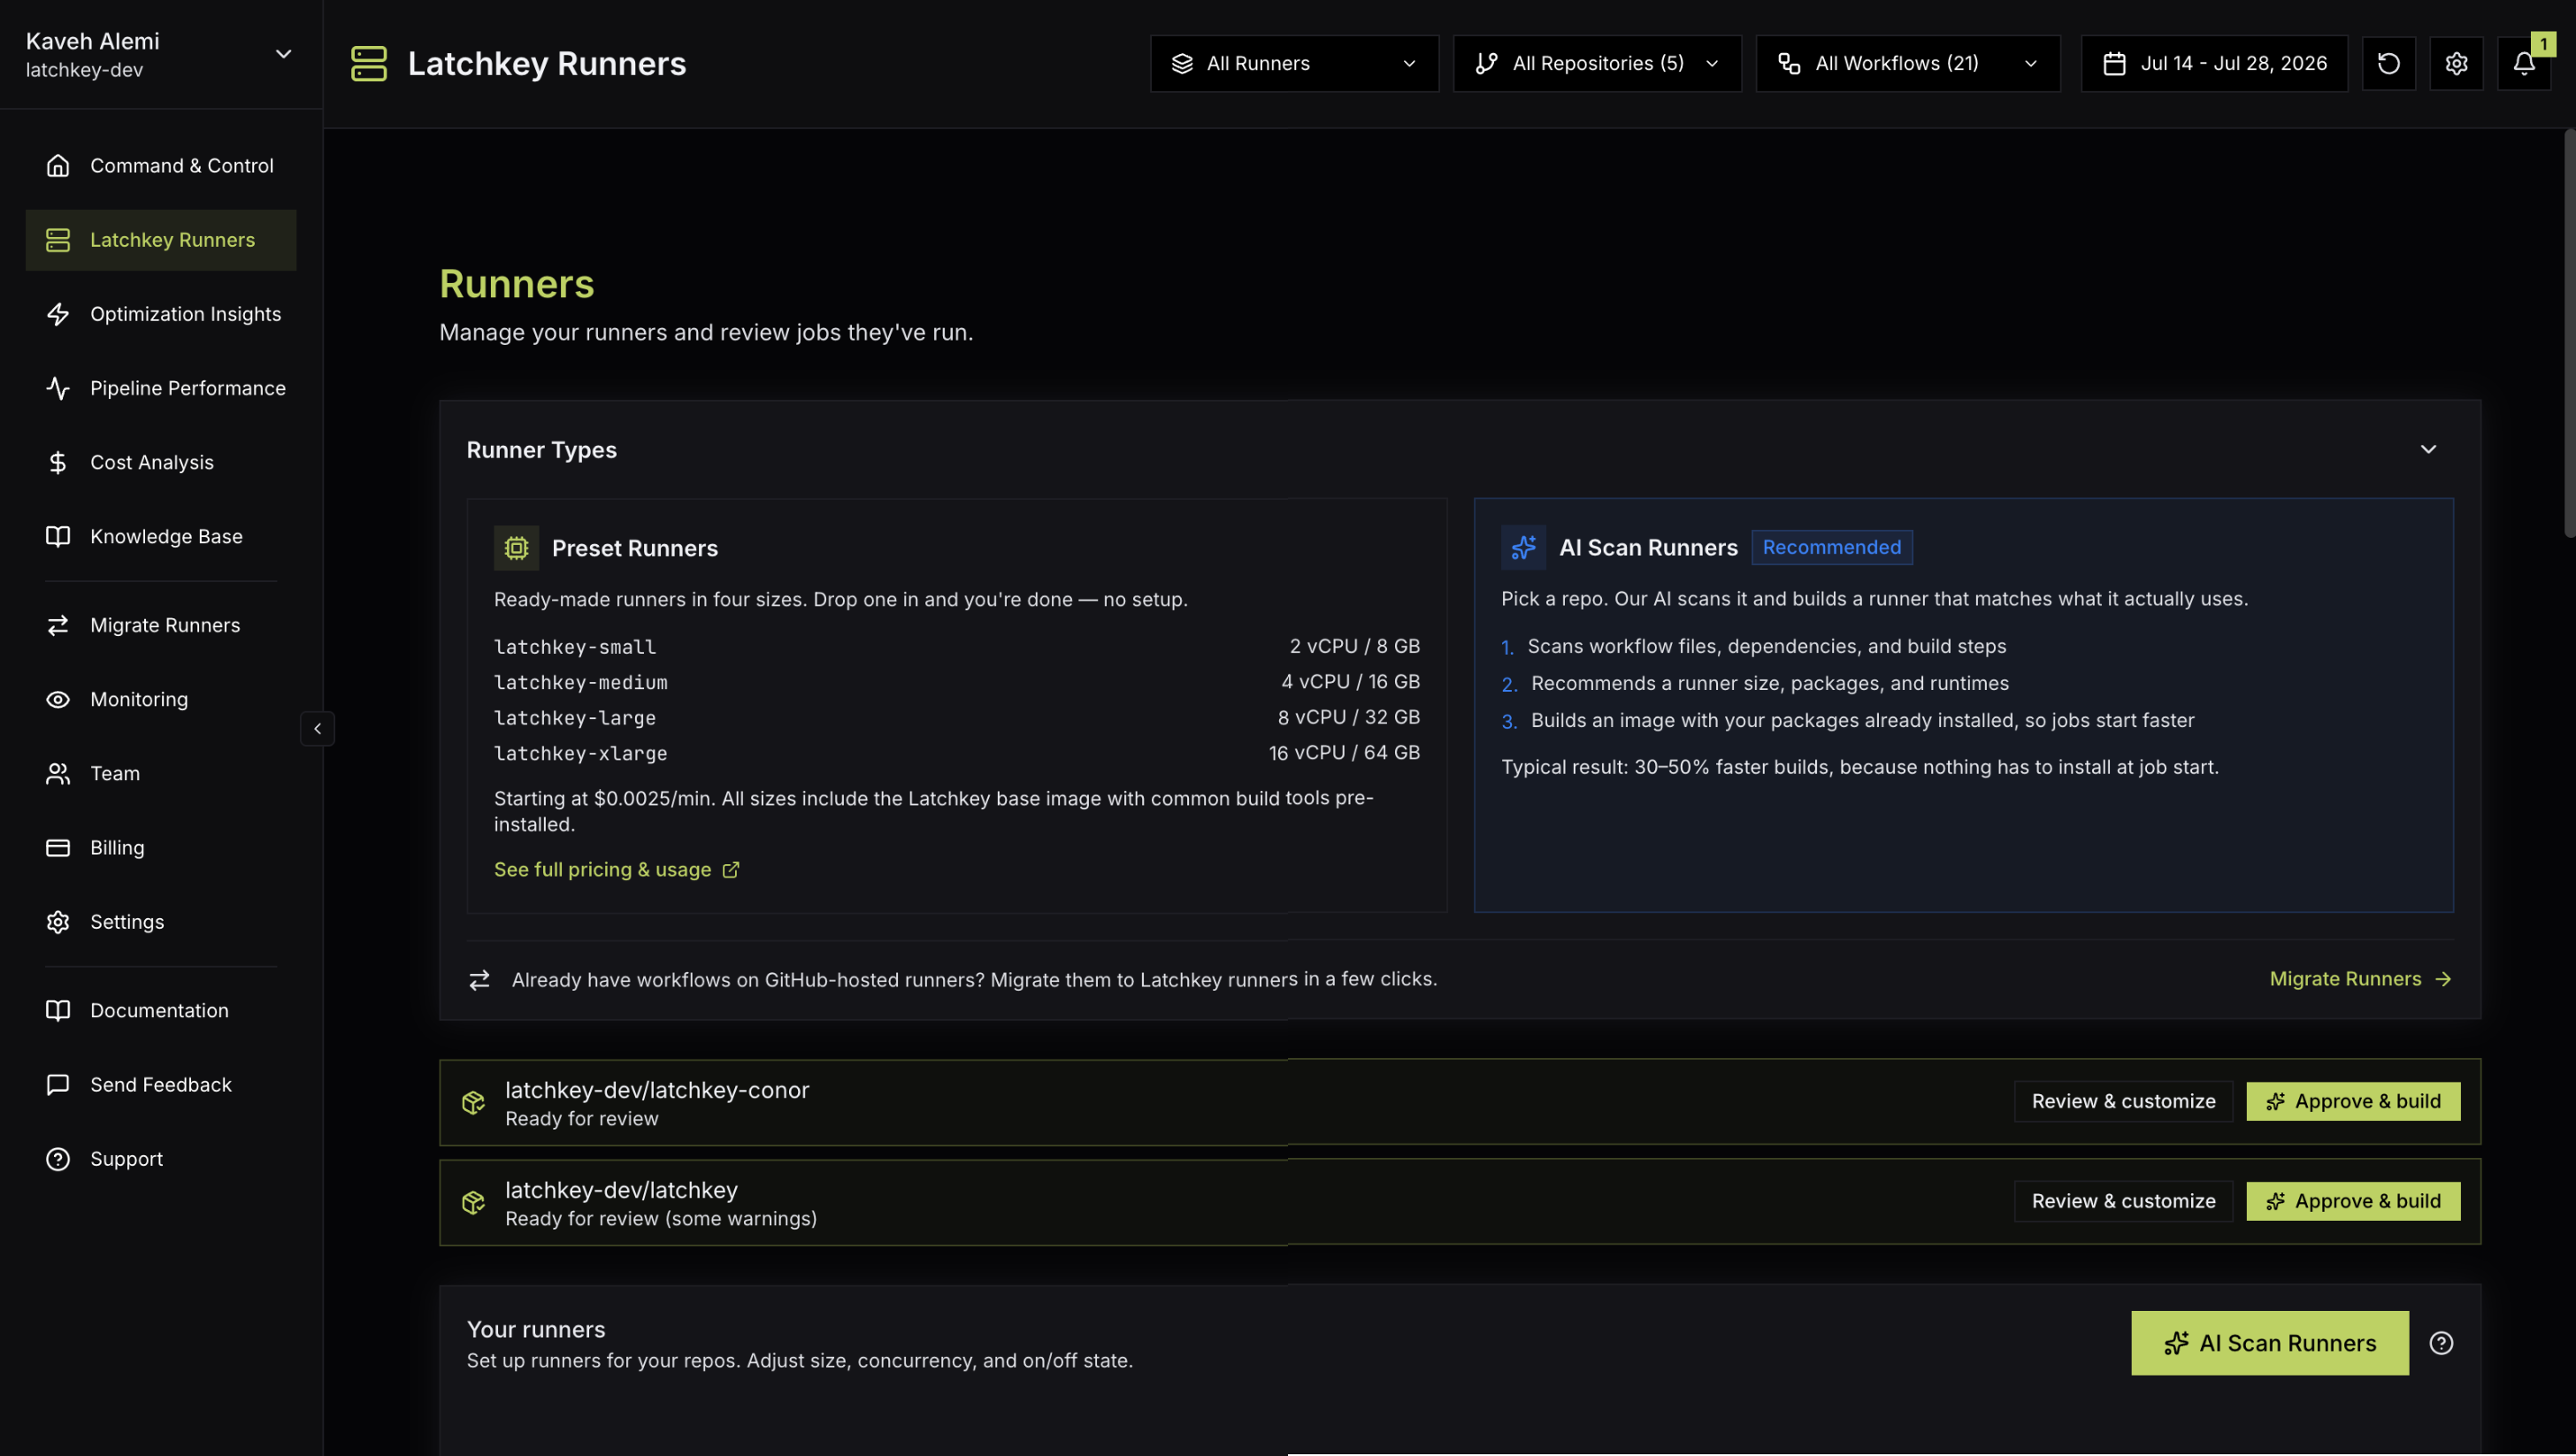Click the package icon for latchkey-dev/latchkey
This screenshot has height=1456, width=2576.
pyautogui.click(x=473, y=1202)
